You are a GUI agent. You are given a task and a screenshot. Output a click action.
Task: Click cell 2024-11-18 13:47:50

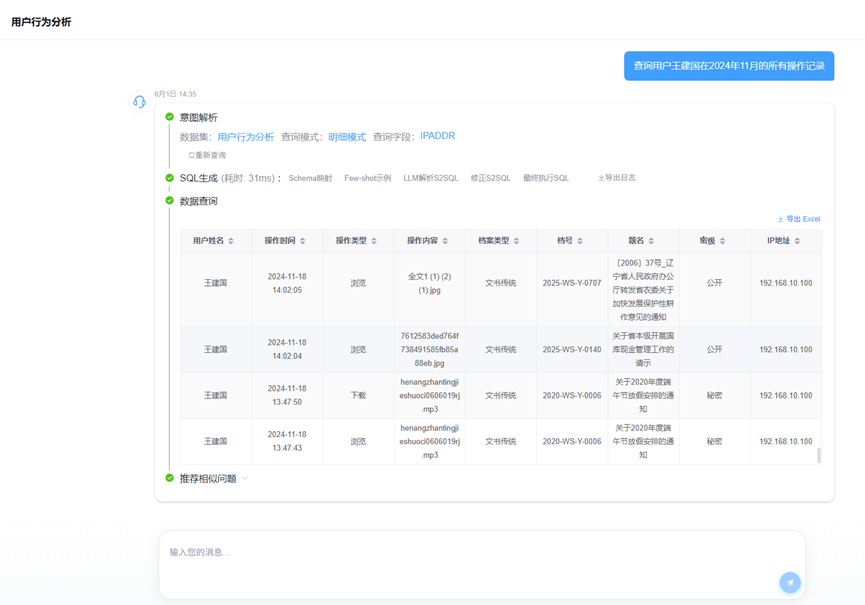pyautogui.click(x=287, y=395)
